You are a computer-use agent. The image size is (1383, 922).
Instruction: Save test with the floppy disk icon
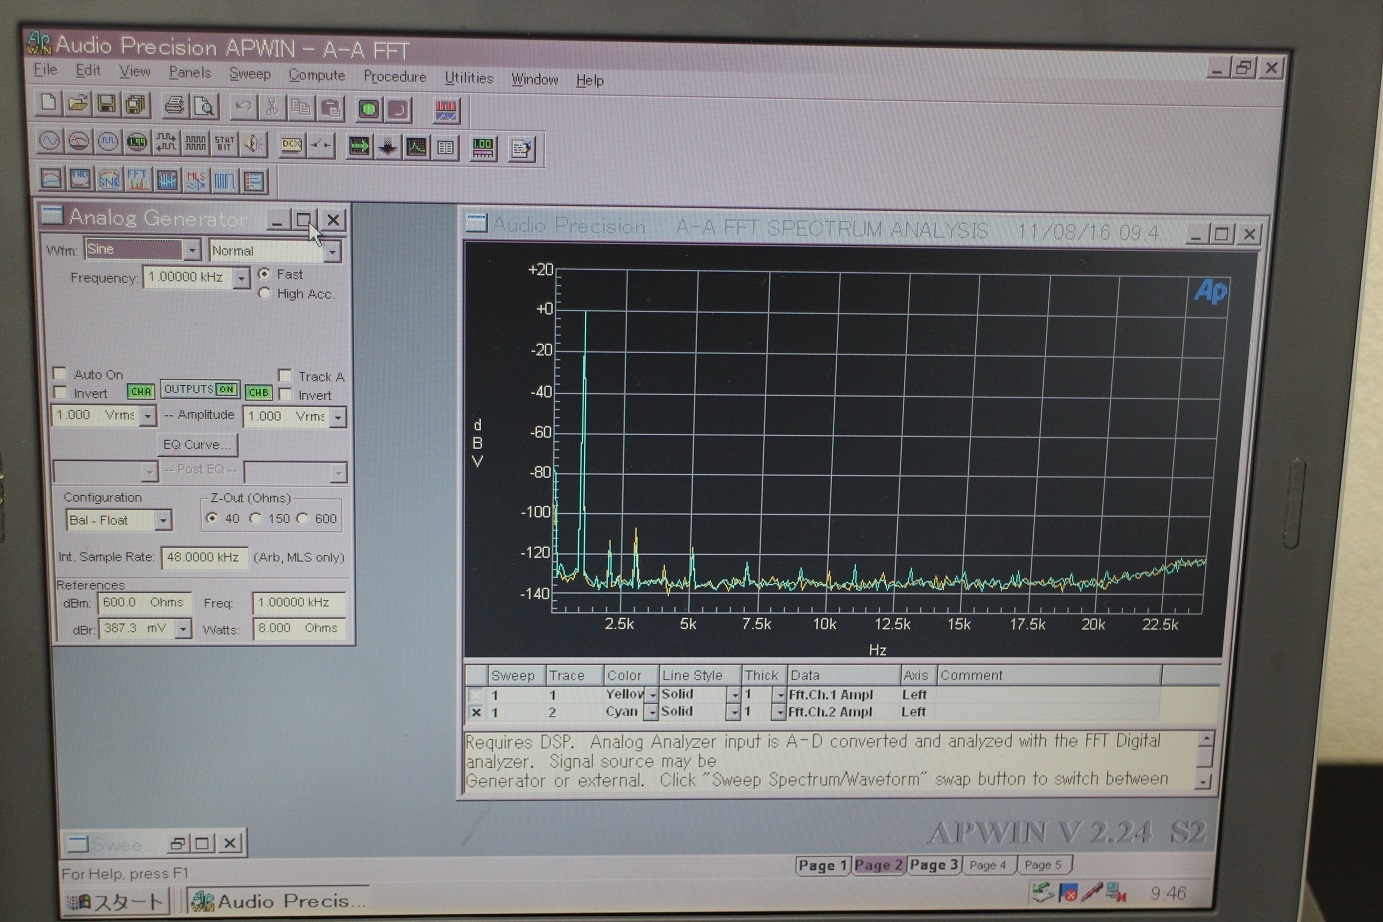pos(106,104)
